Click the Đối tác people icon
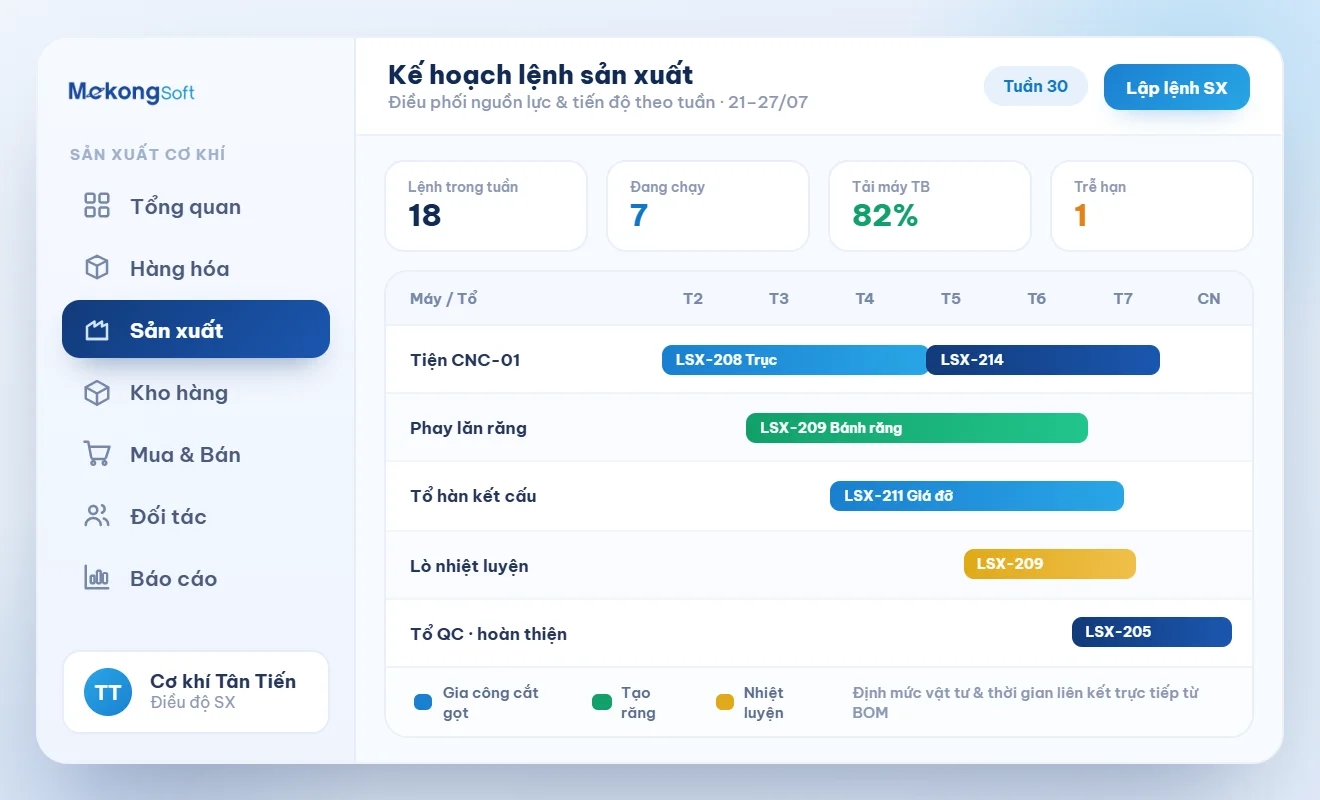 [x=97, y=516]
